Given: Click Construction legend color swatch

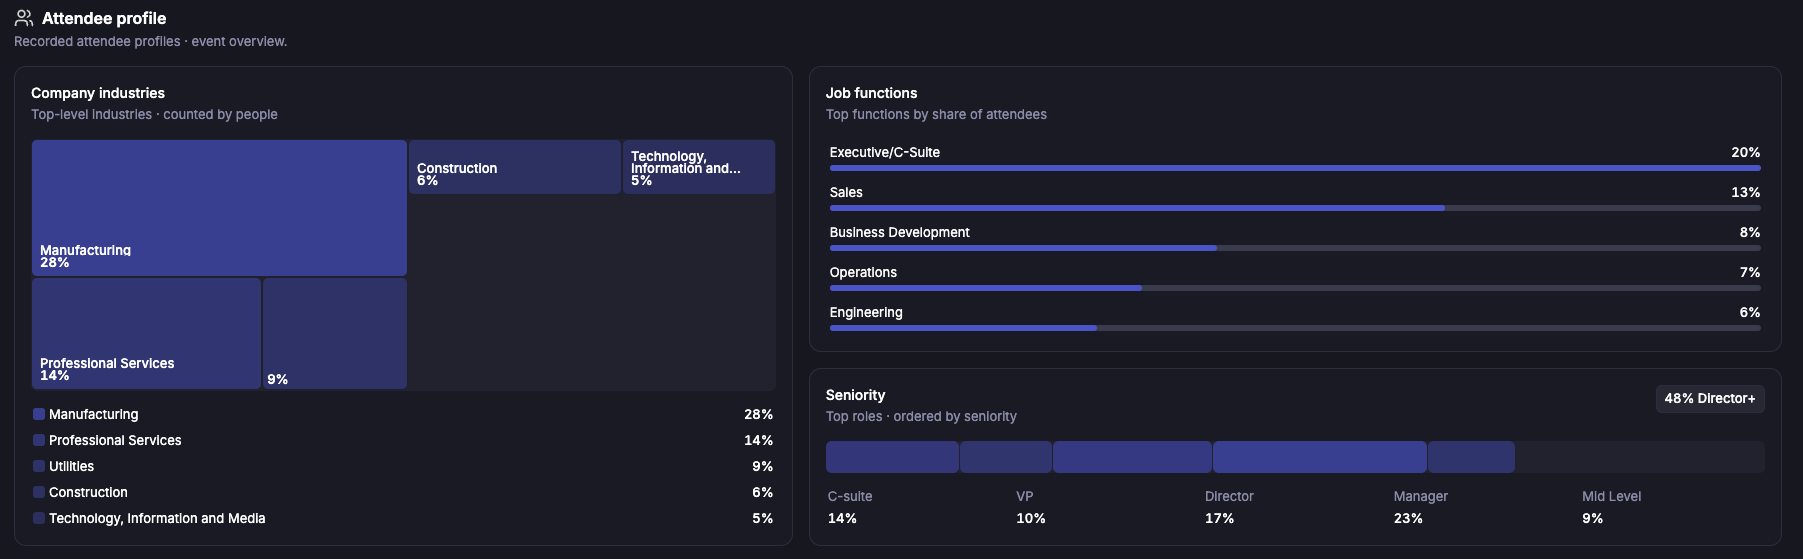Looking at the screenshot, I should 39,492.
